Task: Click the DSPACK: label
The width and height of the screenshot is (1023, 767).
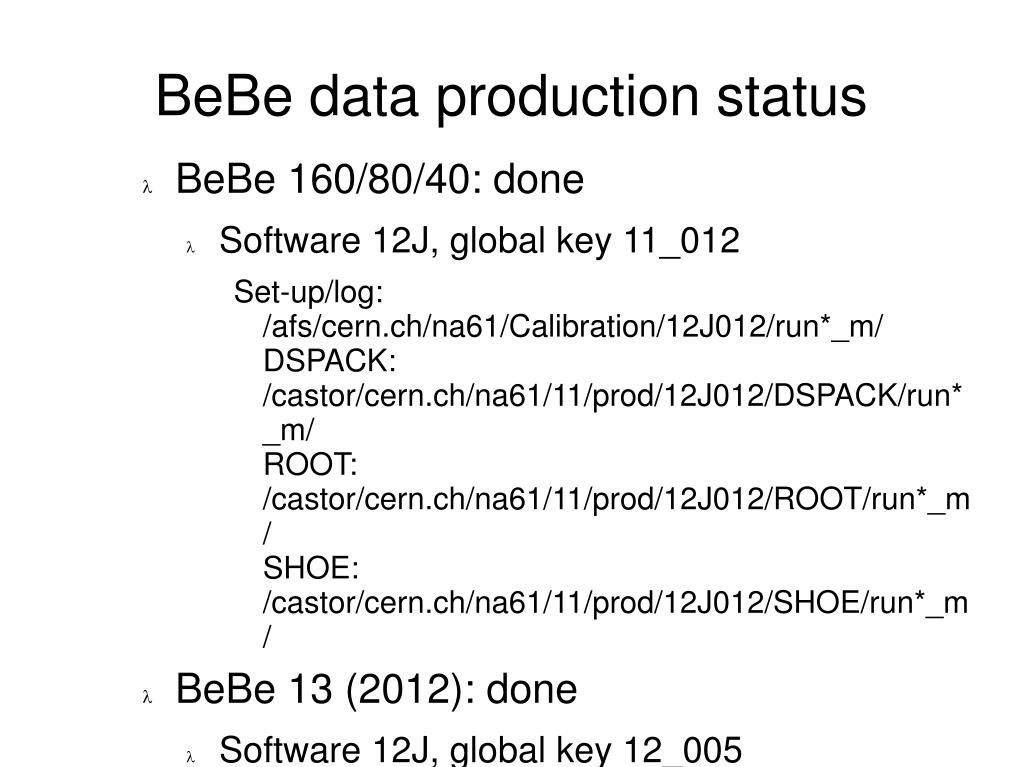Action: pos(329,361)
